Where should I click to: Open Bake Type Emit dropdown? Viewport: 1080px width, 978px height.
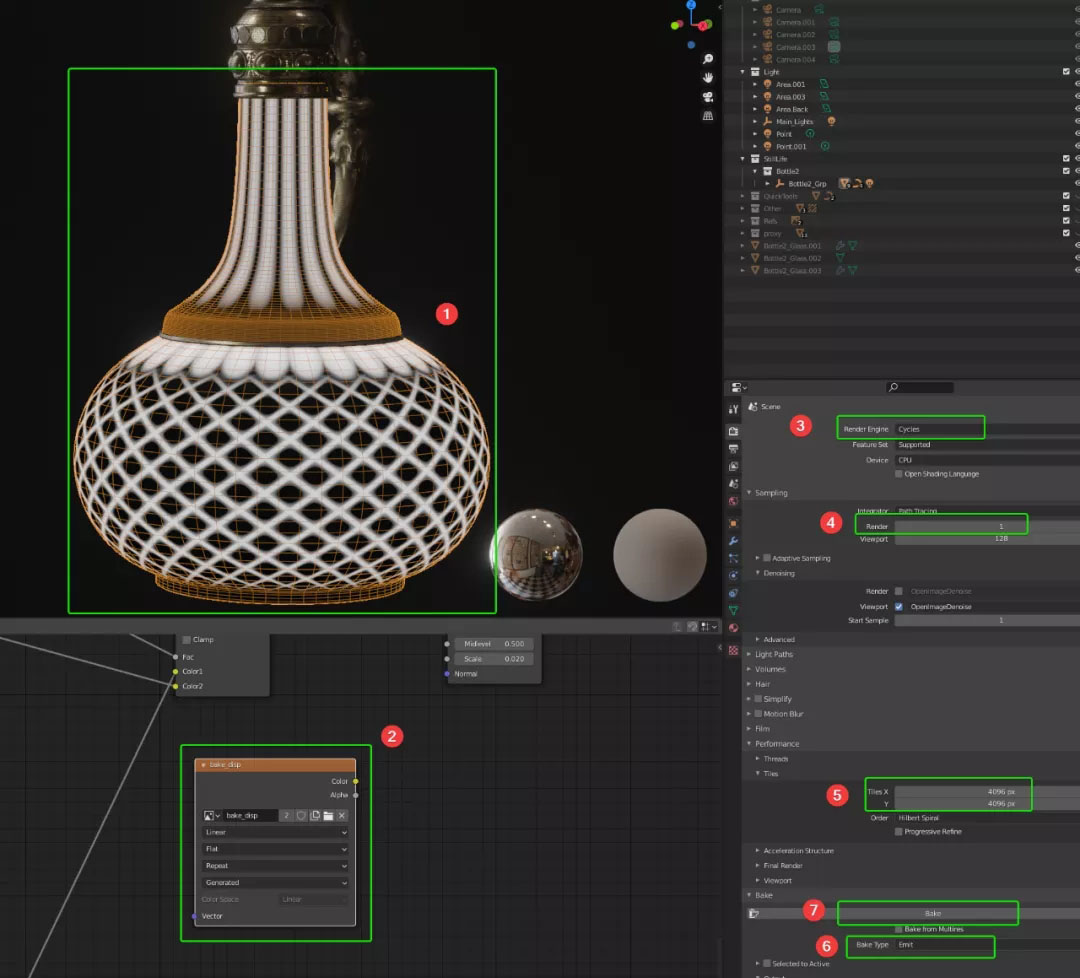click(x=987, y=945)
